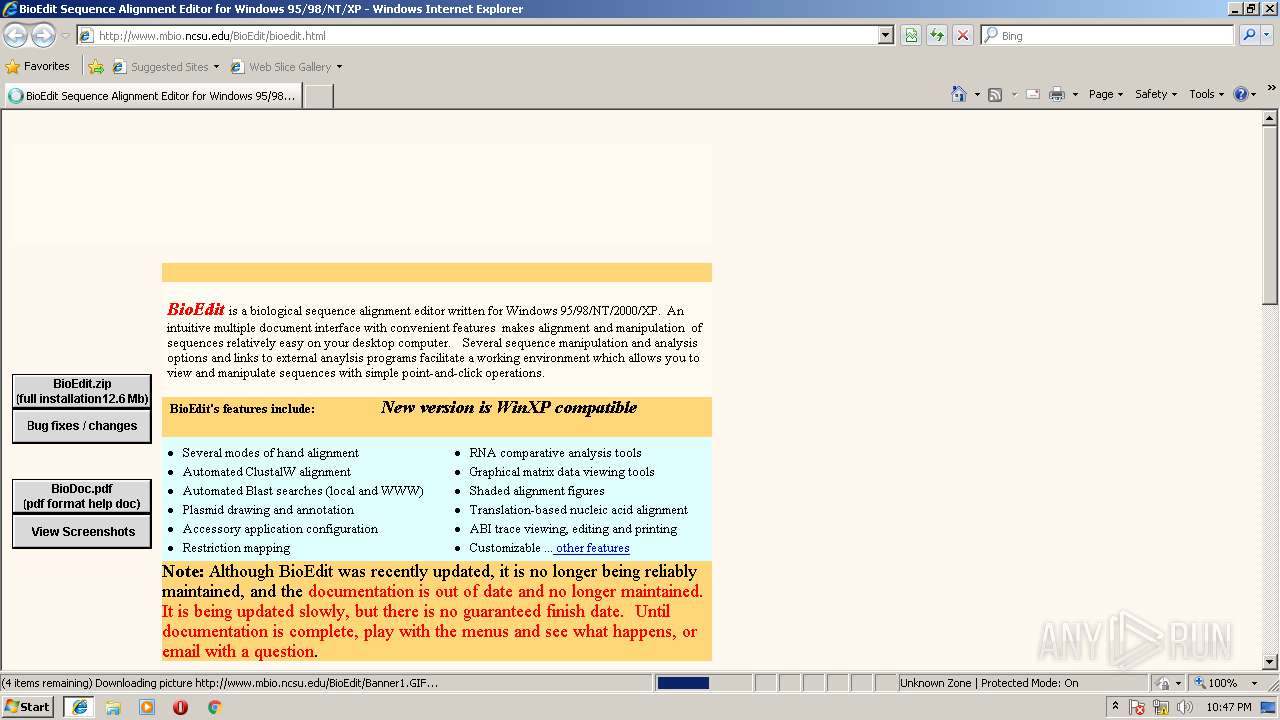The height and width of the screenshot is (720, 1280).
Task: Click Internet Explorer taskbar icon
Action: coord(80,707)
